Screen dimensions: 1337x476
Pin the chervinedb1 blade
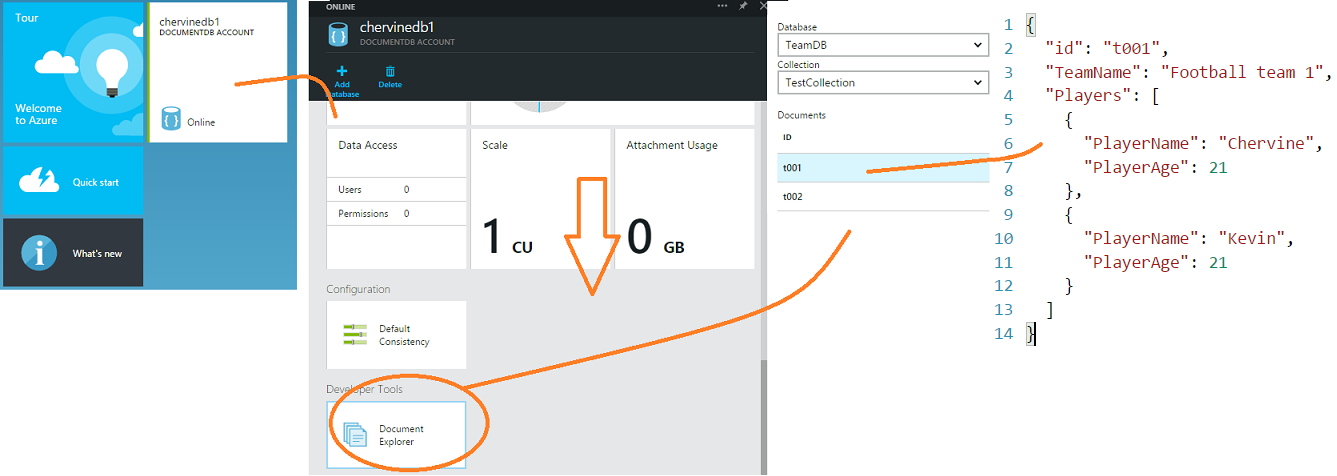[x=743, y=6]
